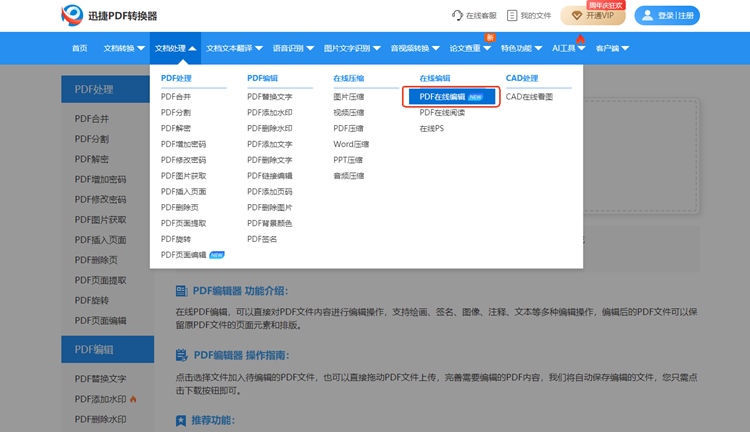Screen dimensions: 750x432
Task: Open PDF签名 in the dropdown menu
Action: (x=262, y=239)
